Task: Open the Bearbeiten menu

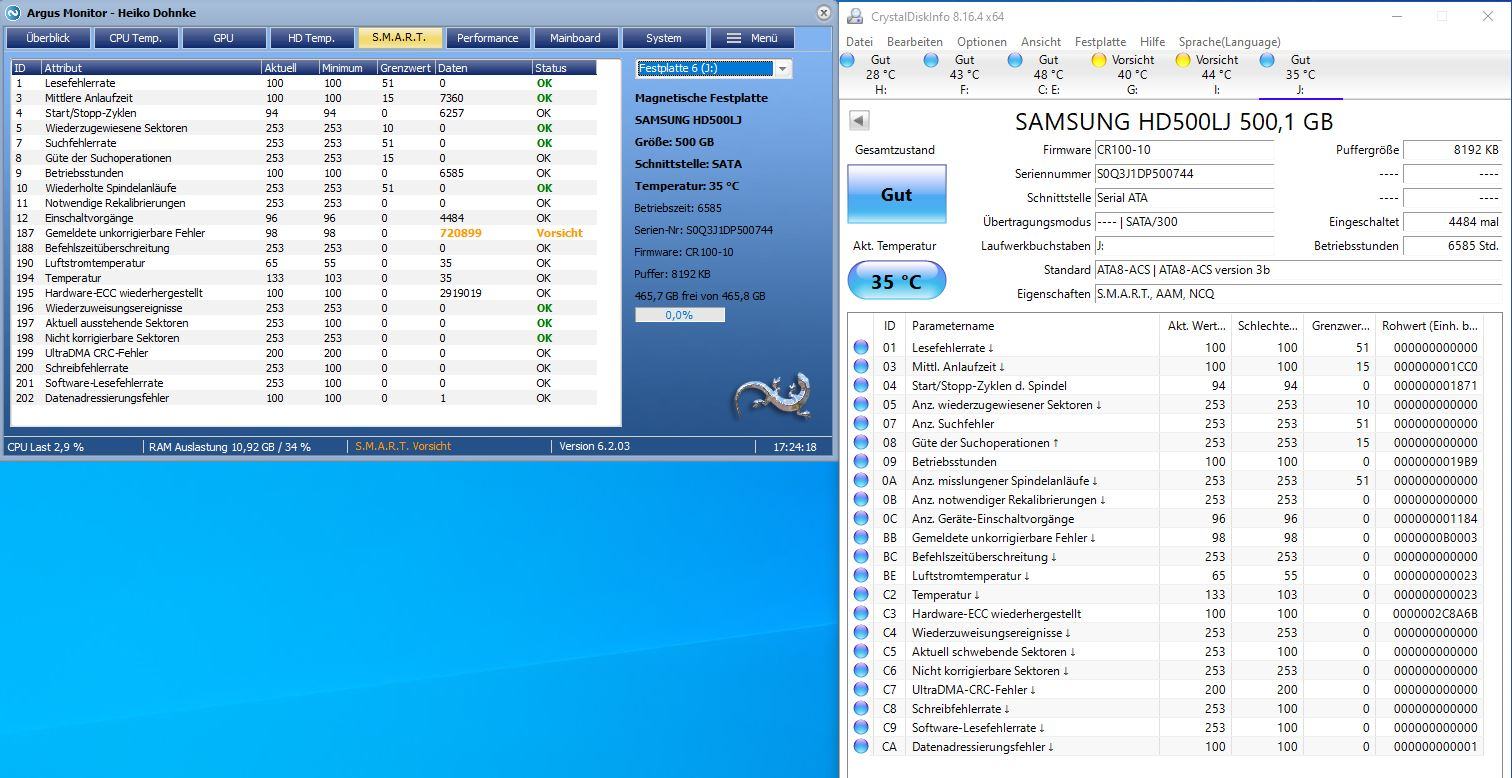Action: pos(915,42)
